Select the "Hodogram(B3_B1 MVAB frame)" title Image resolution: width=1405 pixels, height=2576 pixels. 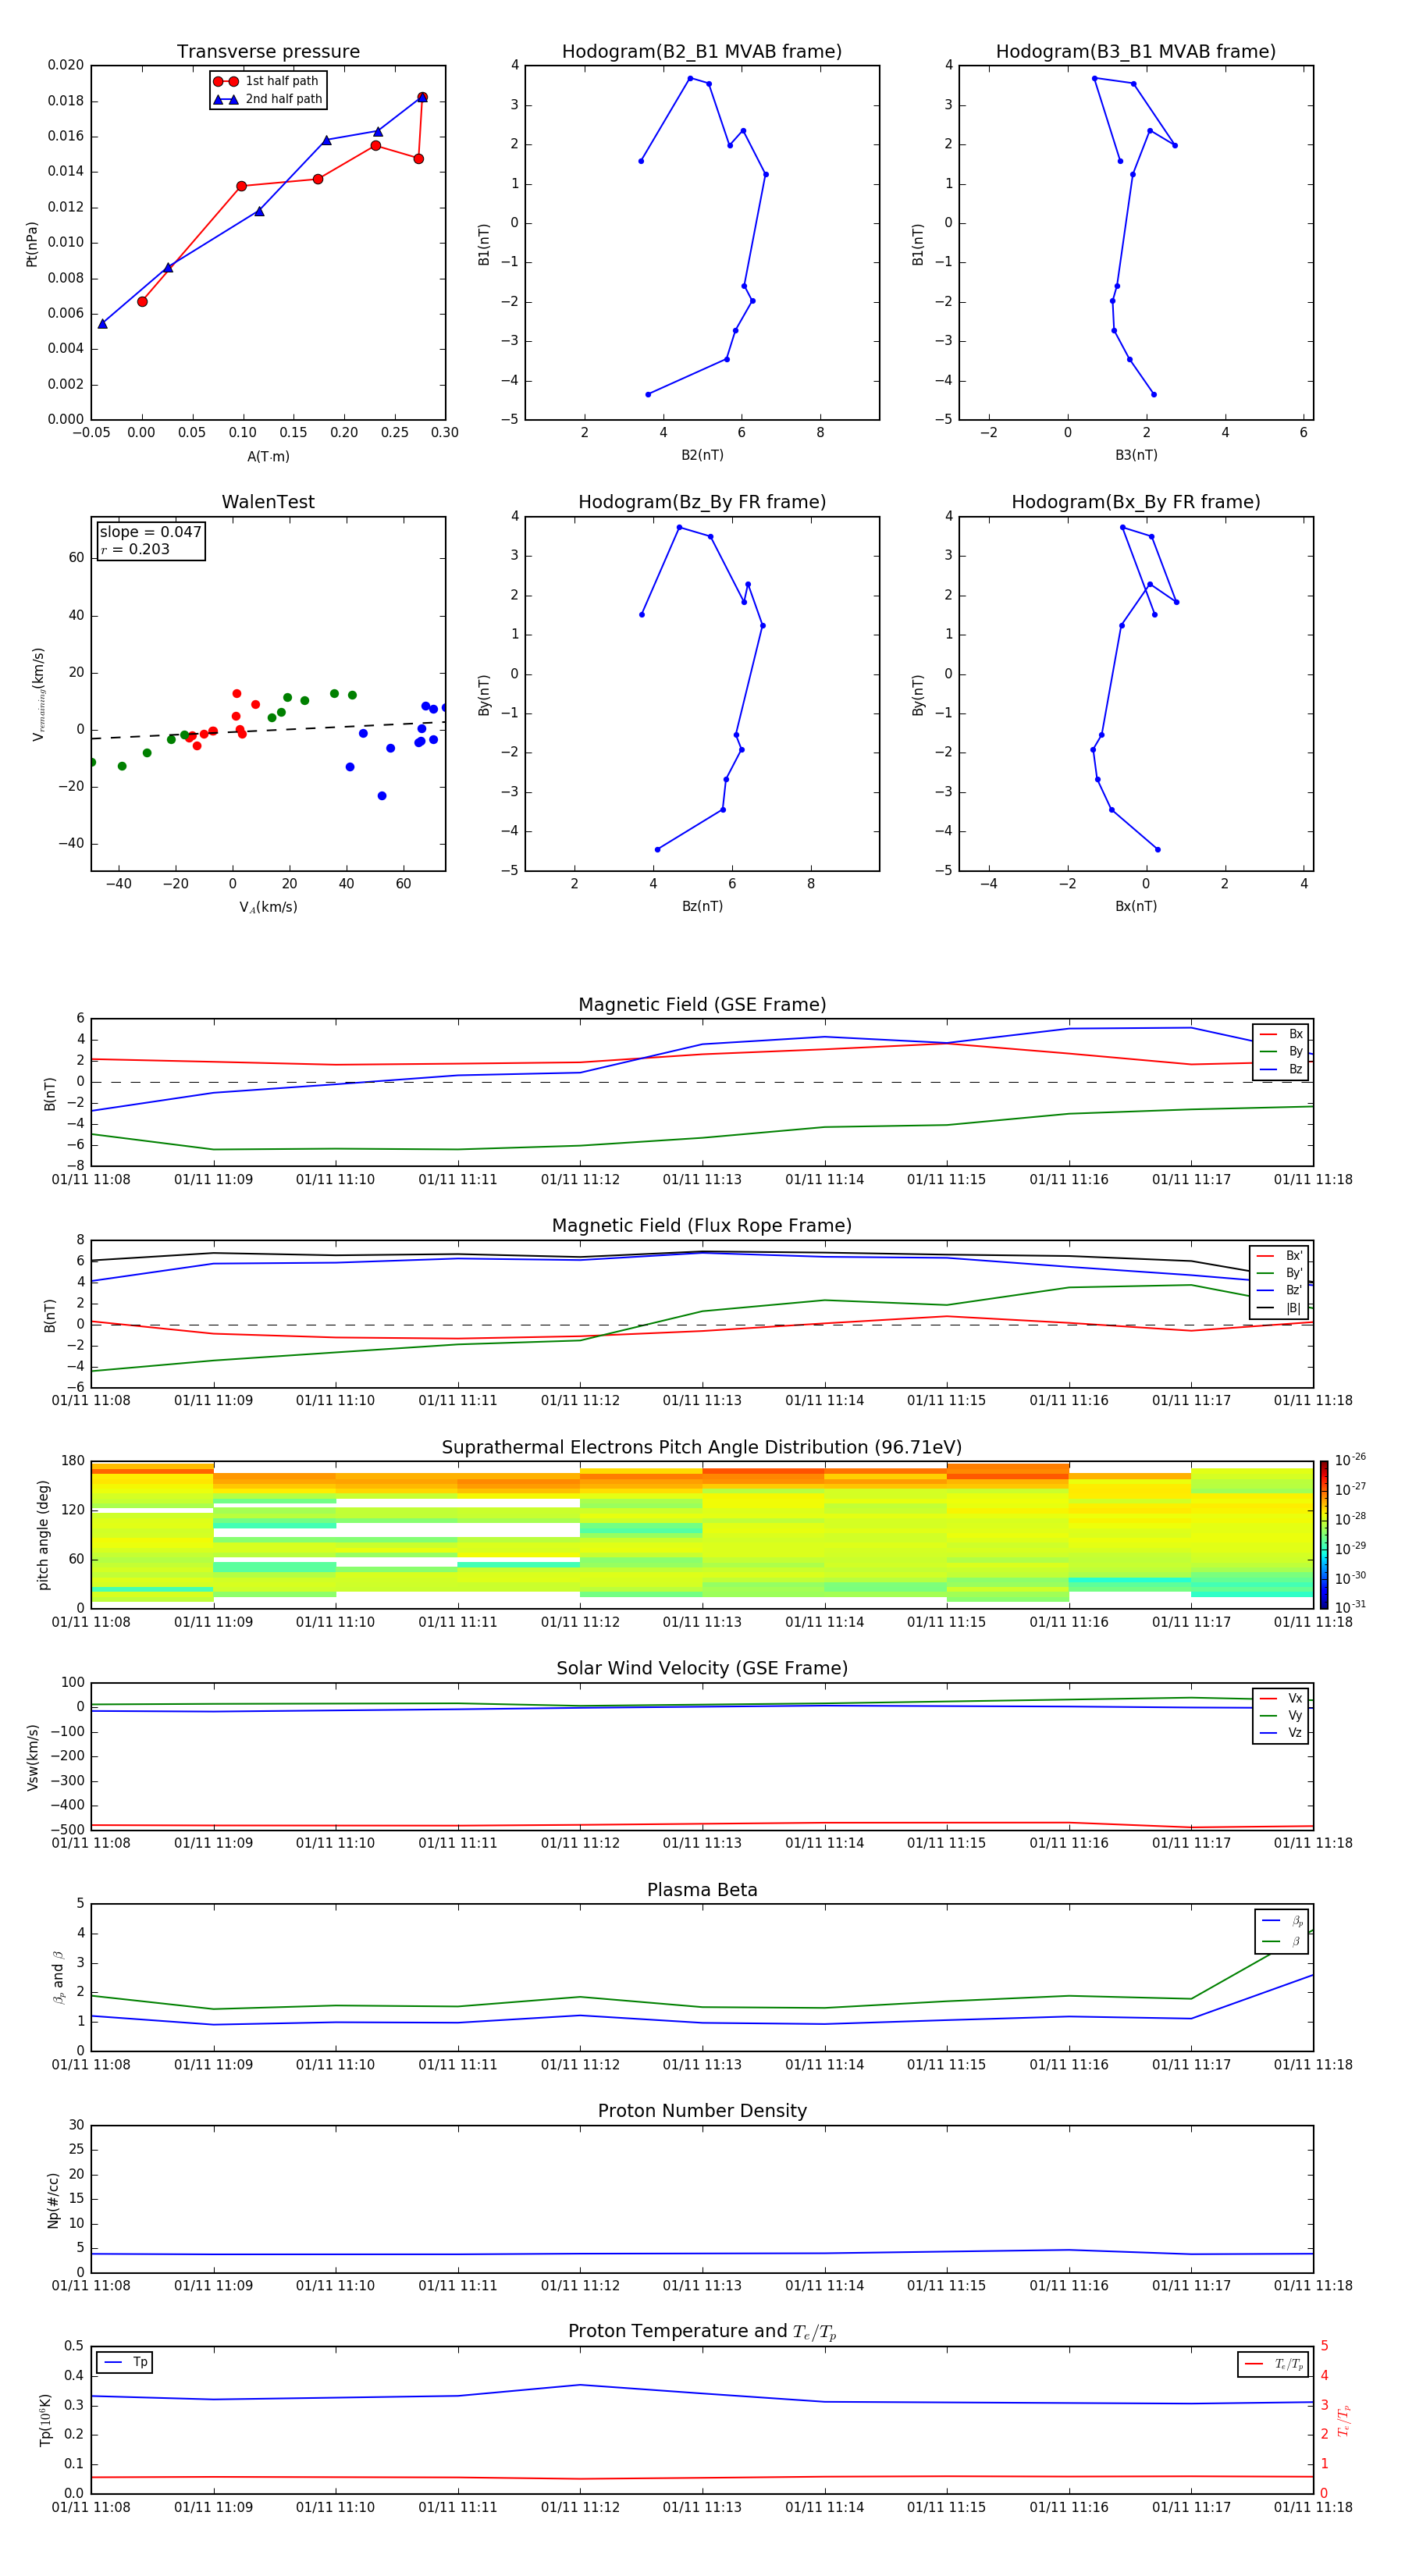tap(1136, 51)
